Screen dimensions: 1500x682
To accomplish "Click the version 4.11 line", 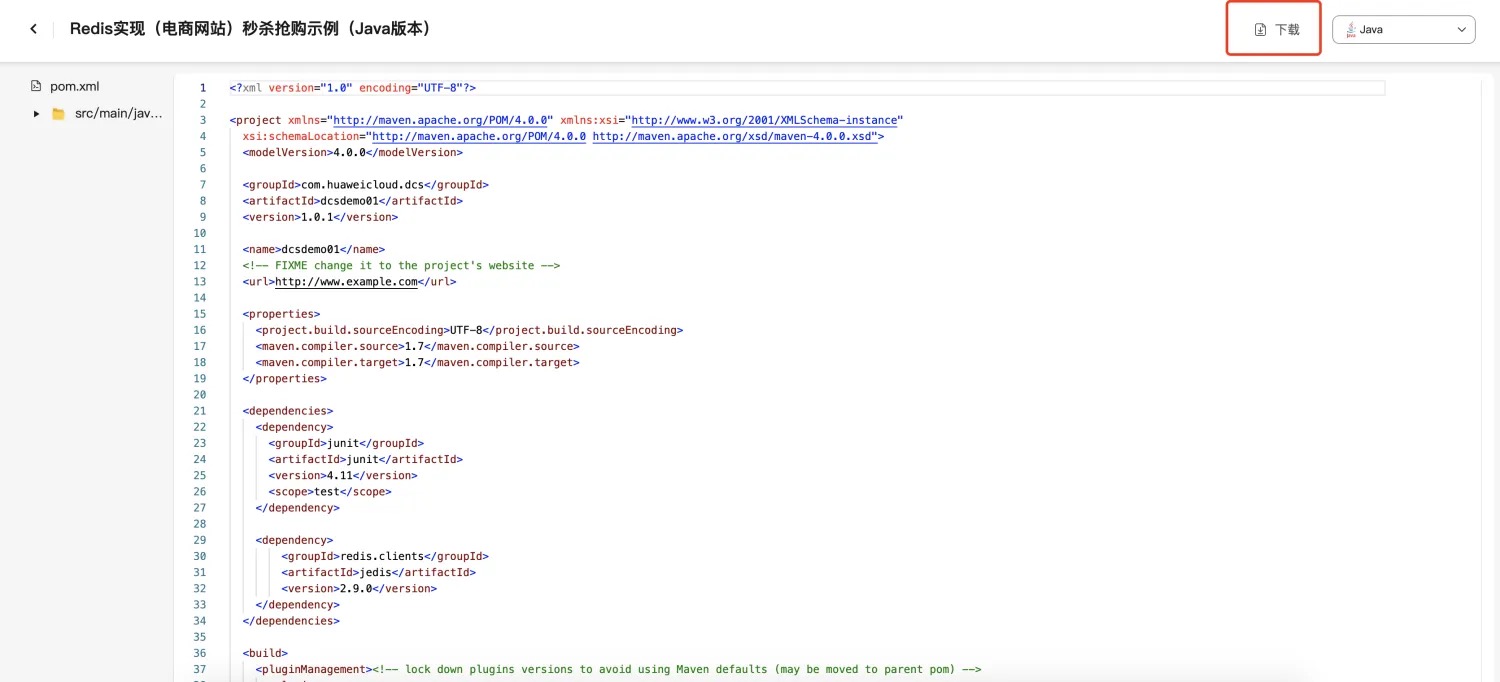I will click(343, 475).
